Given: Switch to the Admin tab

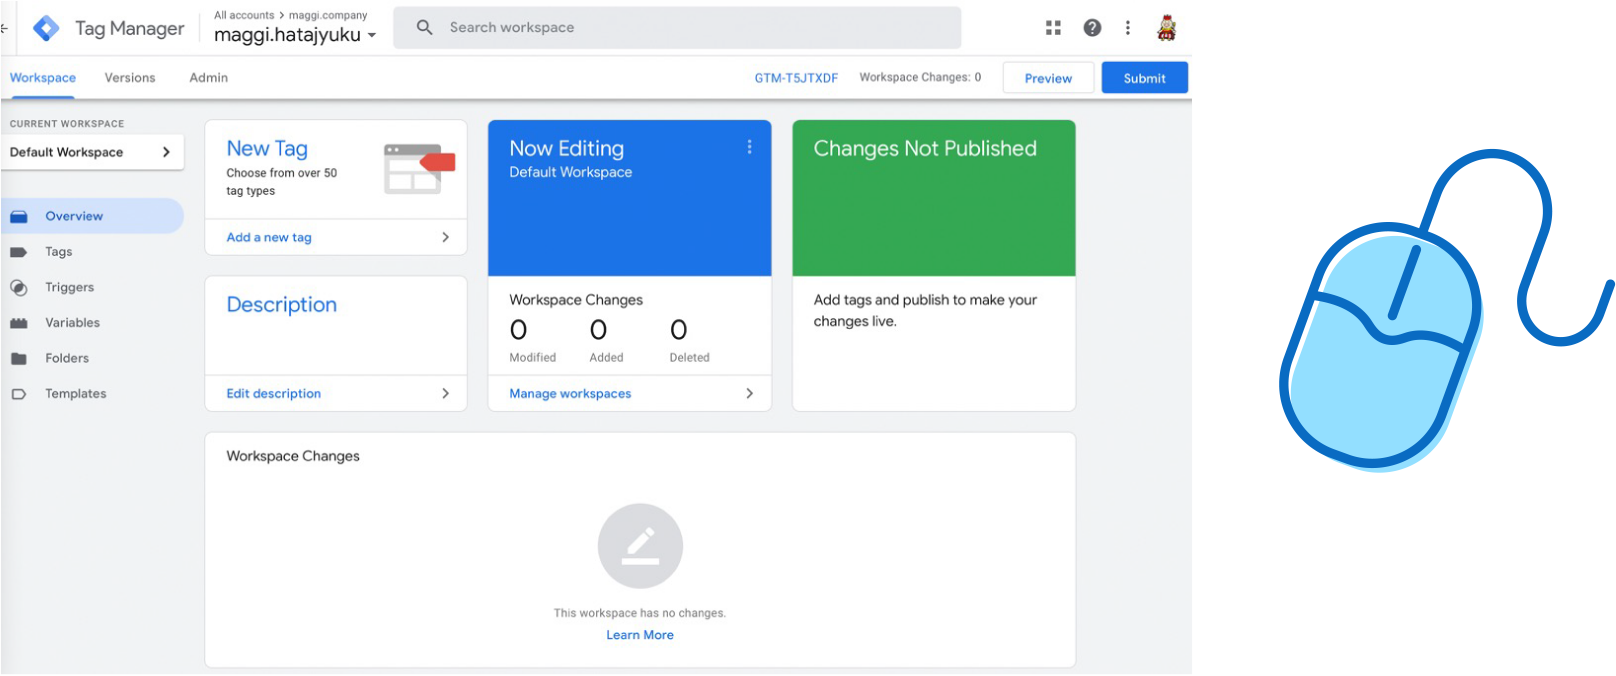Looking at the screenshot, I should [209, 78].
